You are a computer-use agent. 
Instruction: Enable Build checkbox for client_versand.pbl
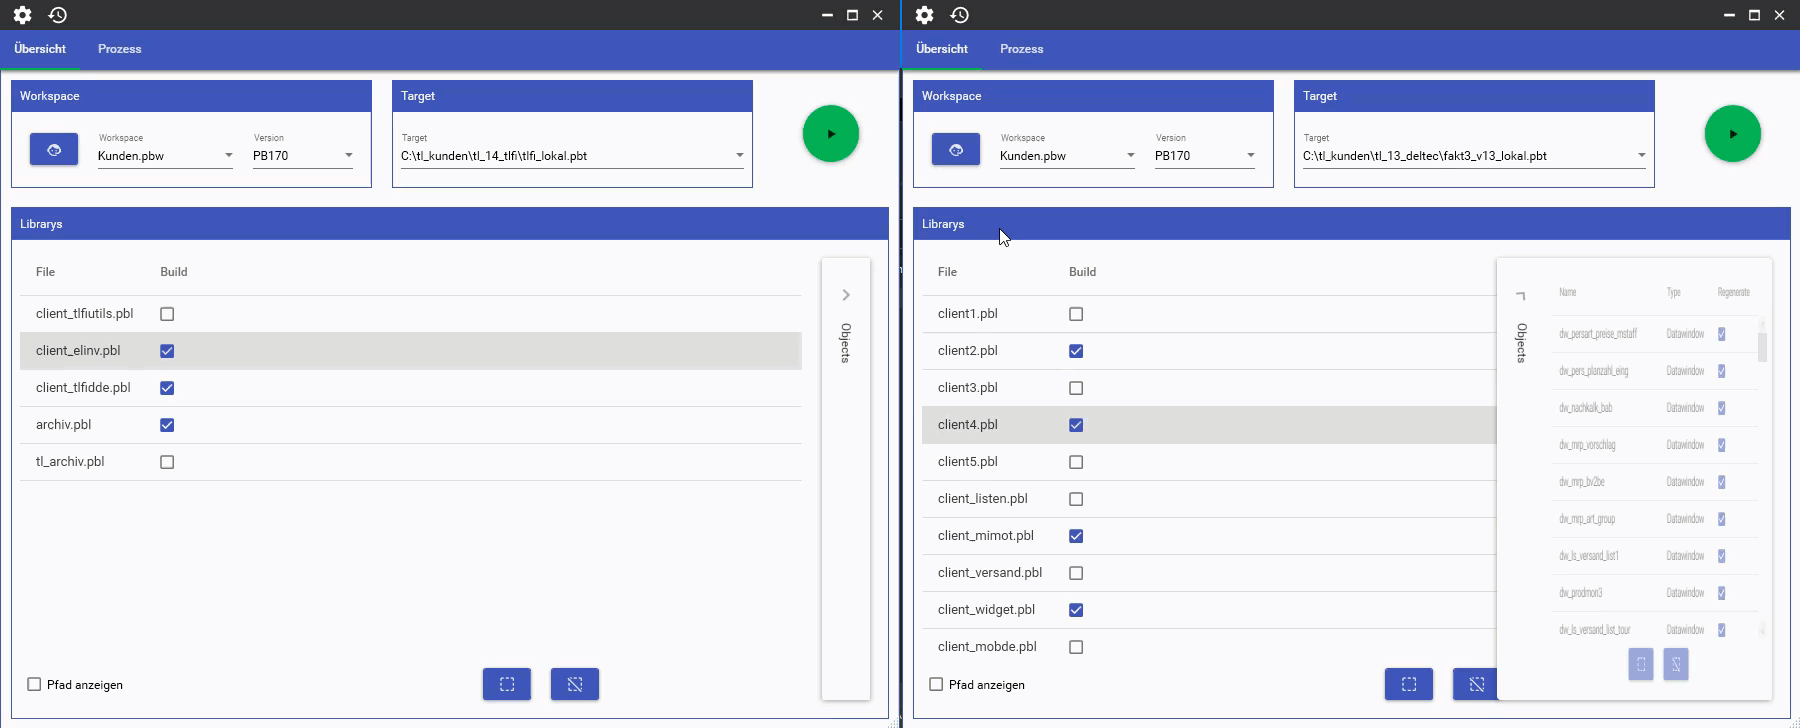point(1076,573)
